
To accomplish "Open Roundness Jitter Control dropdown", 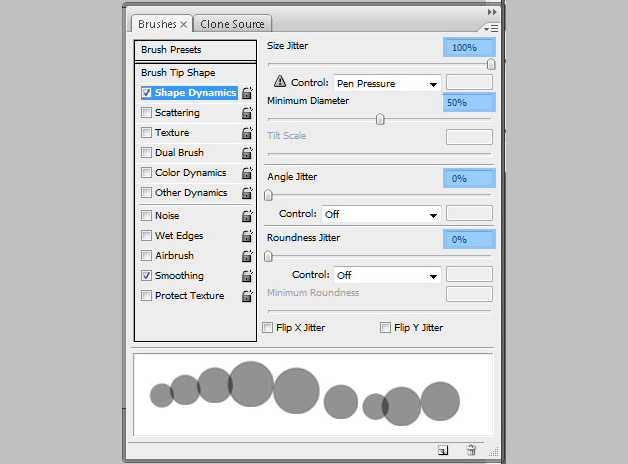I will pyautogui.click(x=387, y=275).
